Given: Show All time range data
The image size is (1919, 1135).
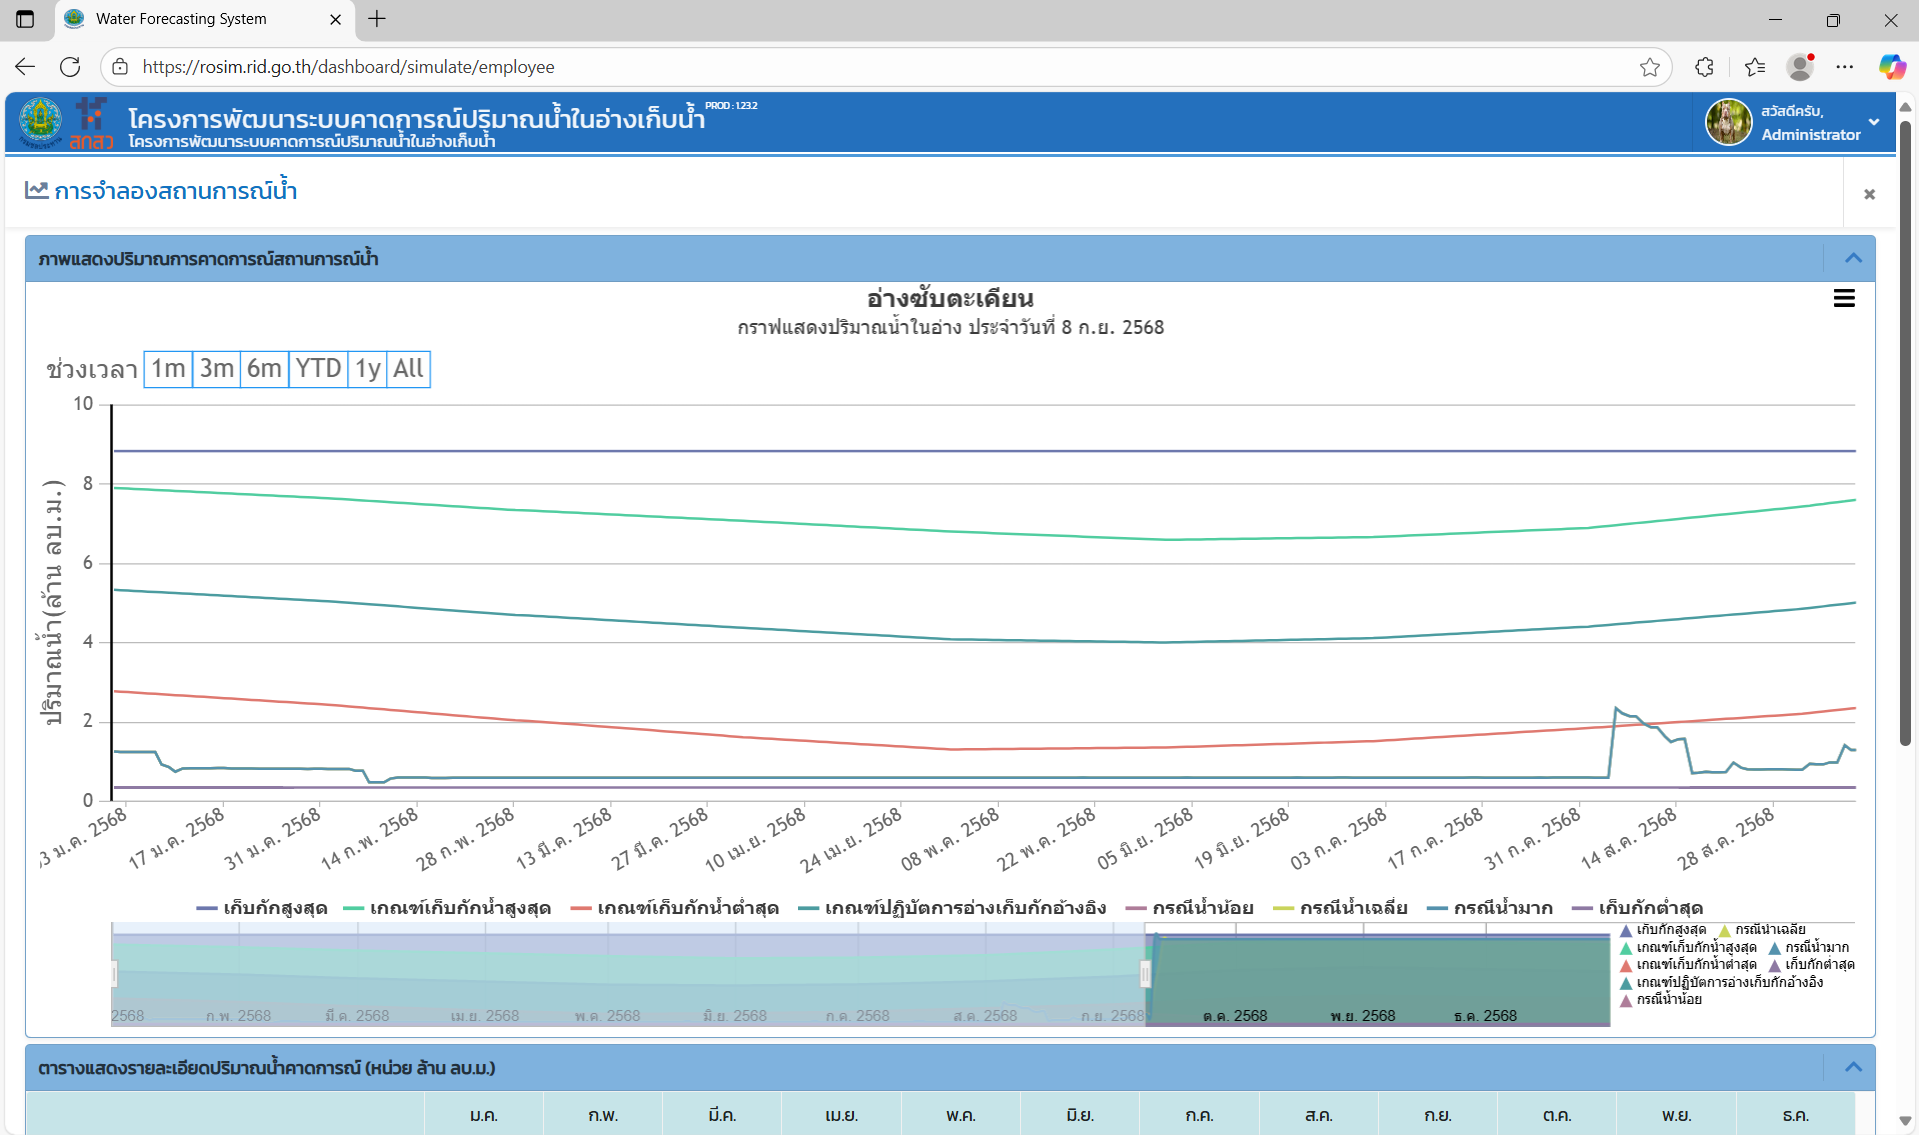Looking at the screenshot, I should coord(408,369).
